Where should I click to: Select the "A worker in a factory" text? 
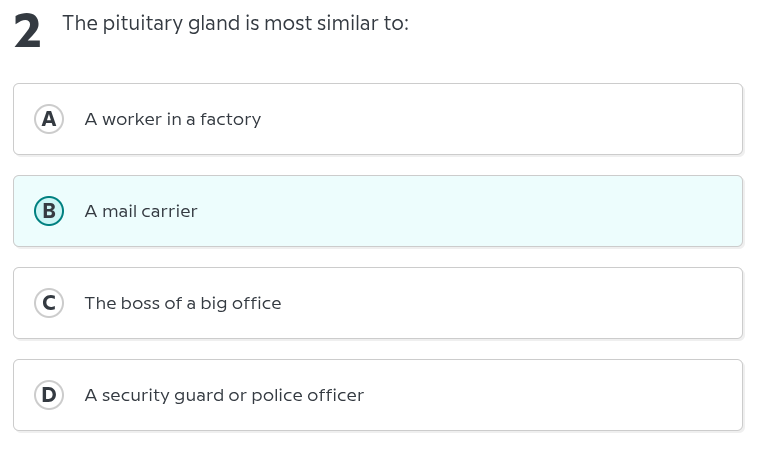(172, 119)
